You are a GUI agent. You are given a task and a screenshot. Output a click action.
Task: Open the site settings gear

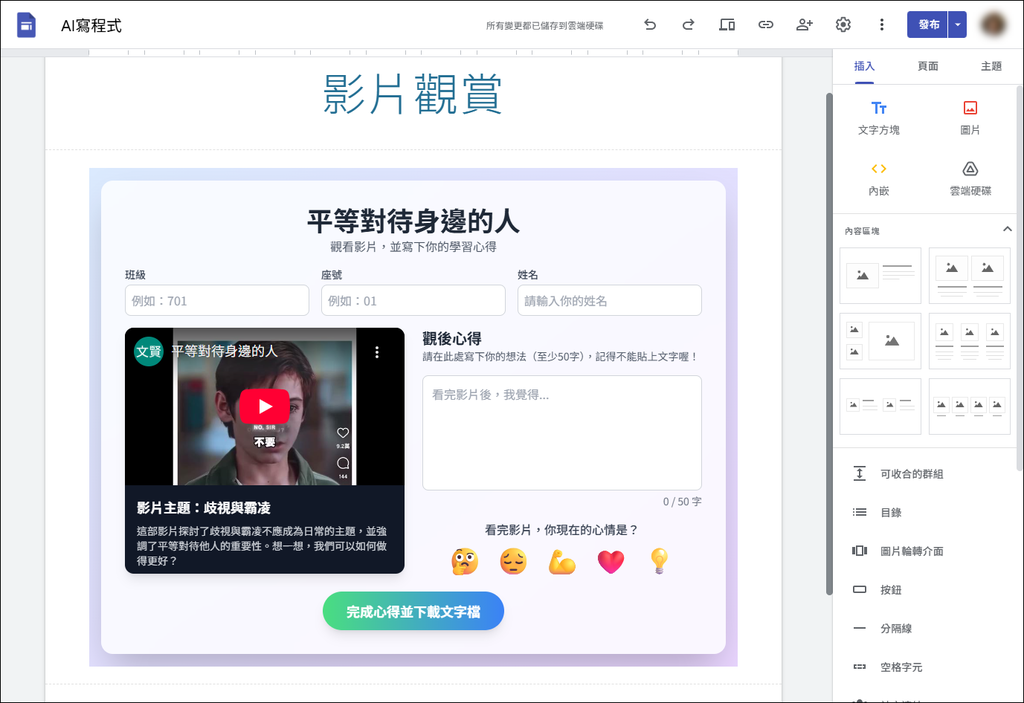point(843,25)
